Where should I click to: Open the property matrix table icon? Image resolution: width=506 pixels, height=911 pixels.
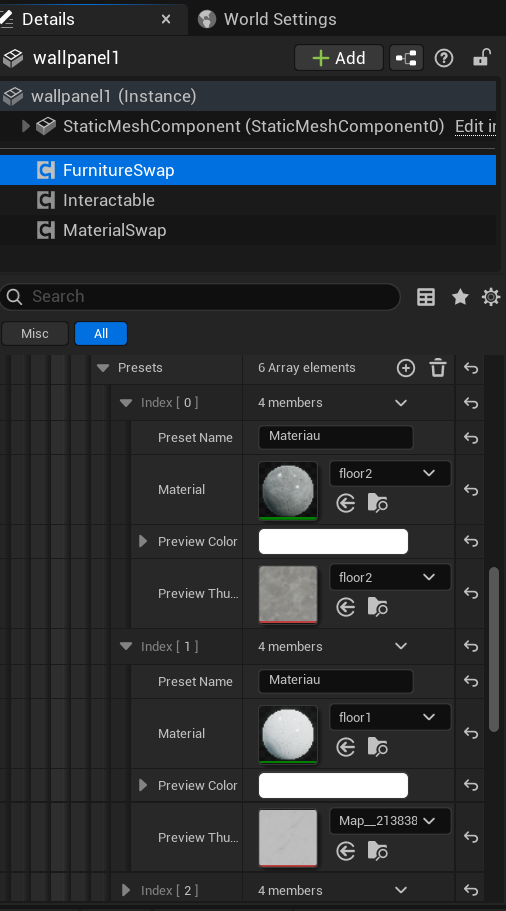426,297
